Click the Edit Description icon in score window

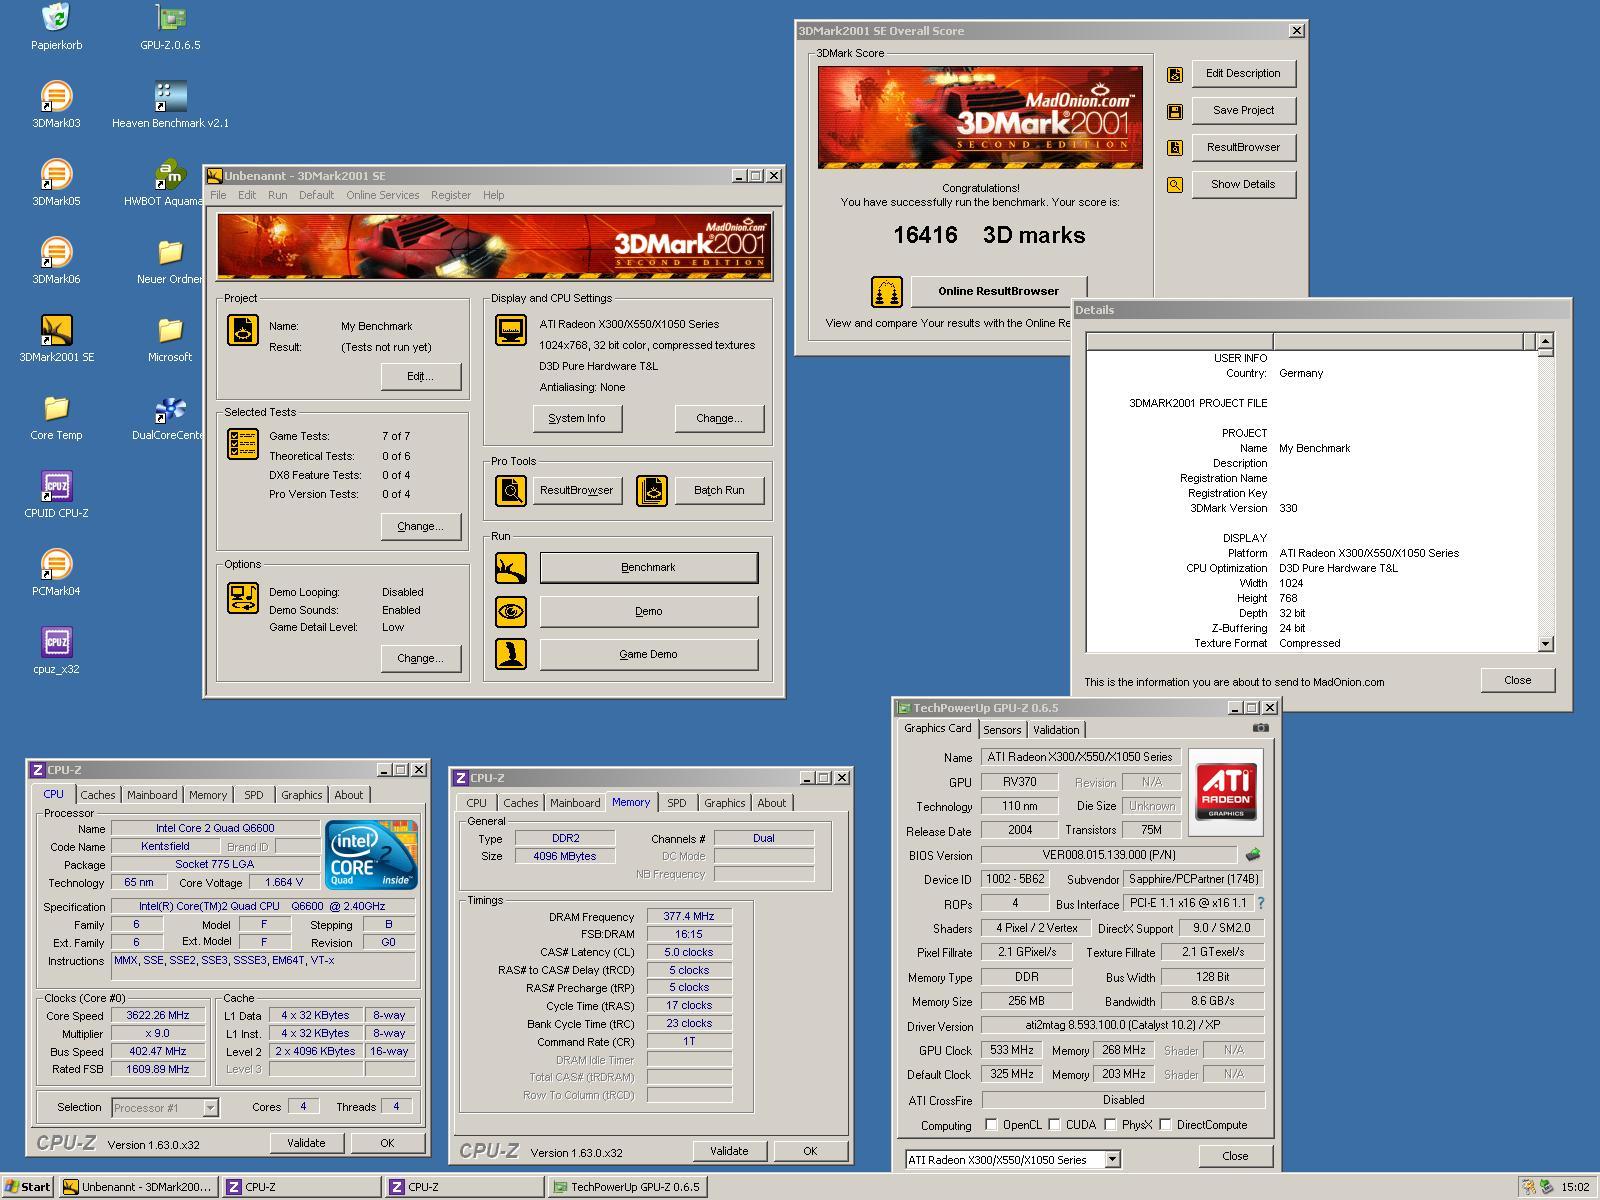point(1175,74)
